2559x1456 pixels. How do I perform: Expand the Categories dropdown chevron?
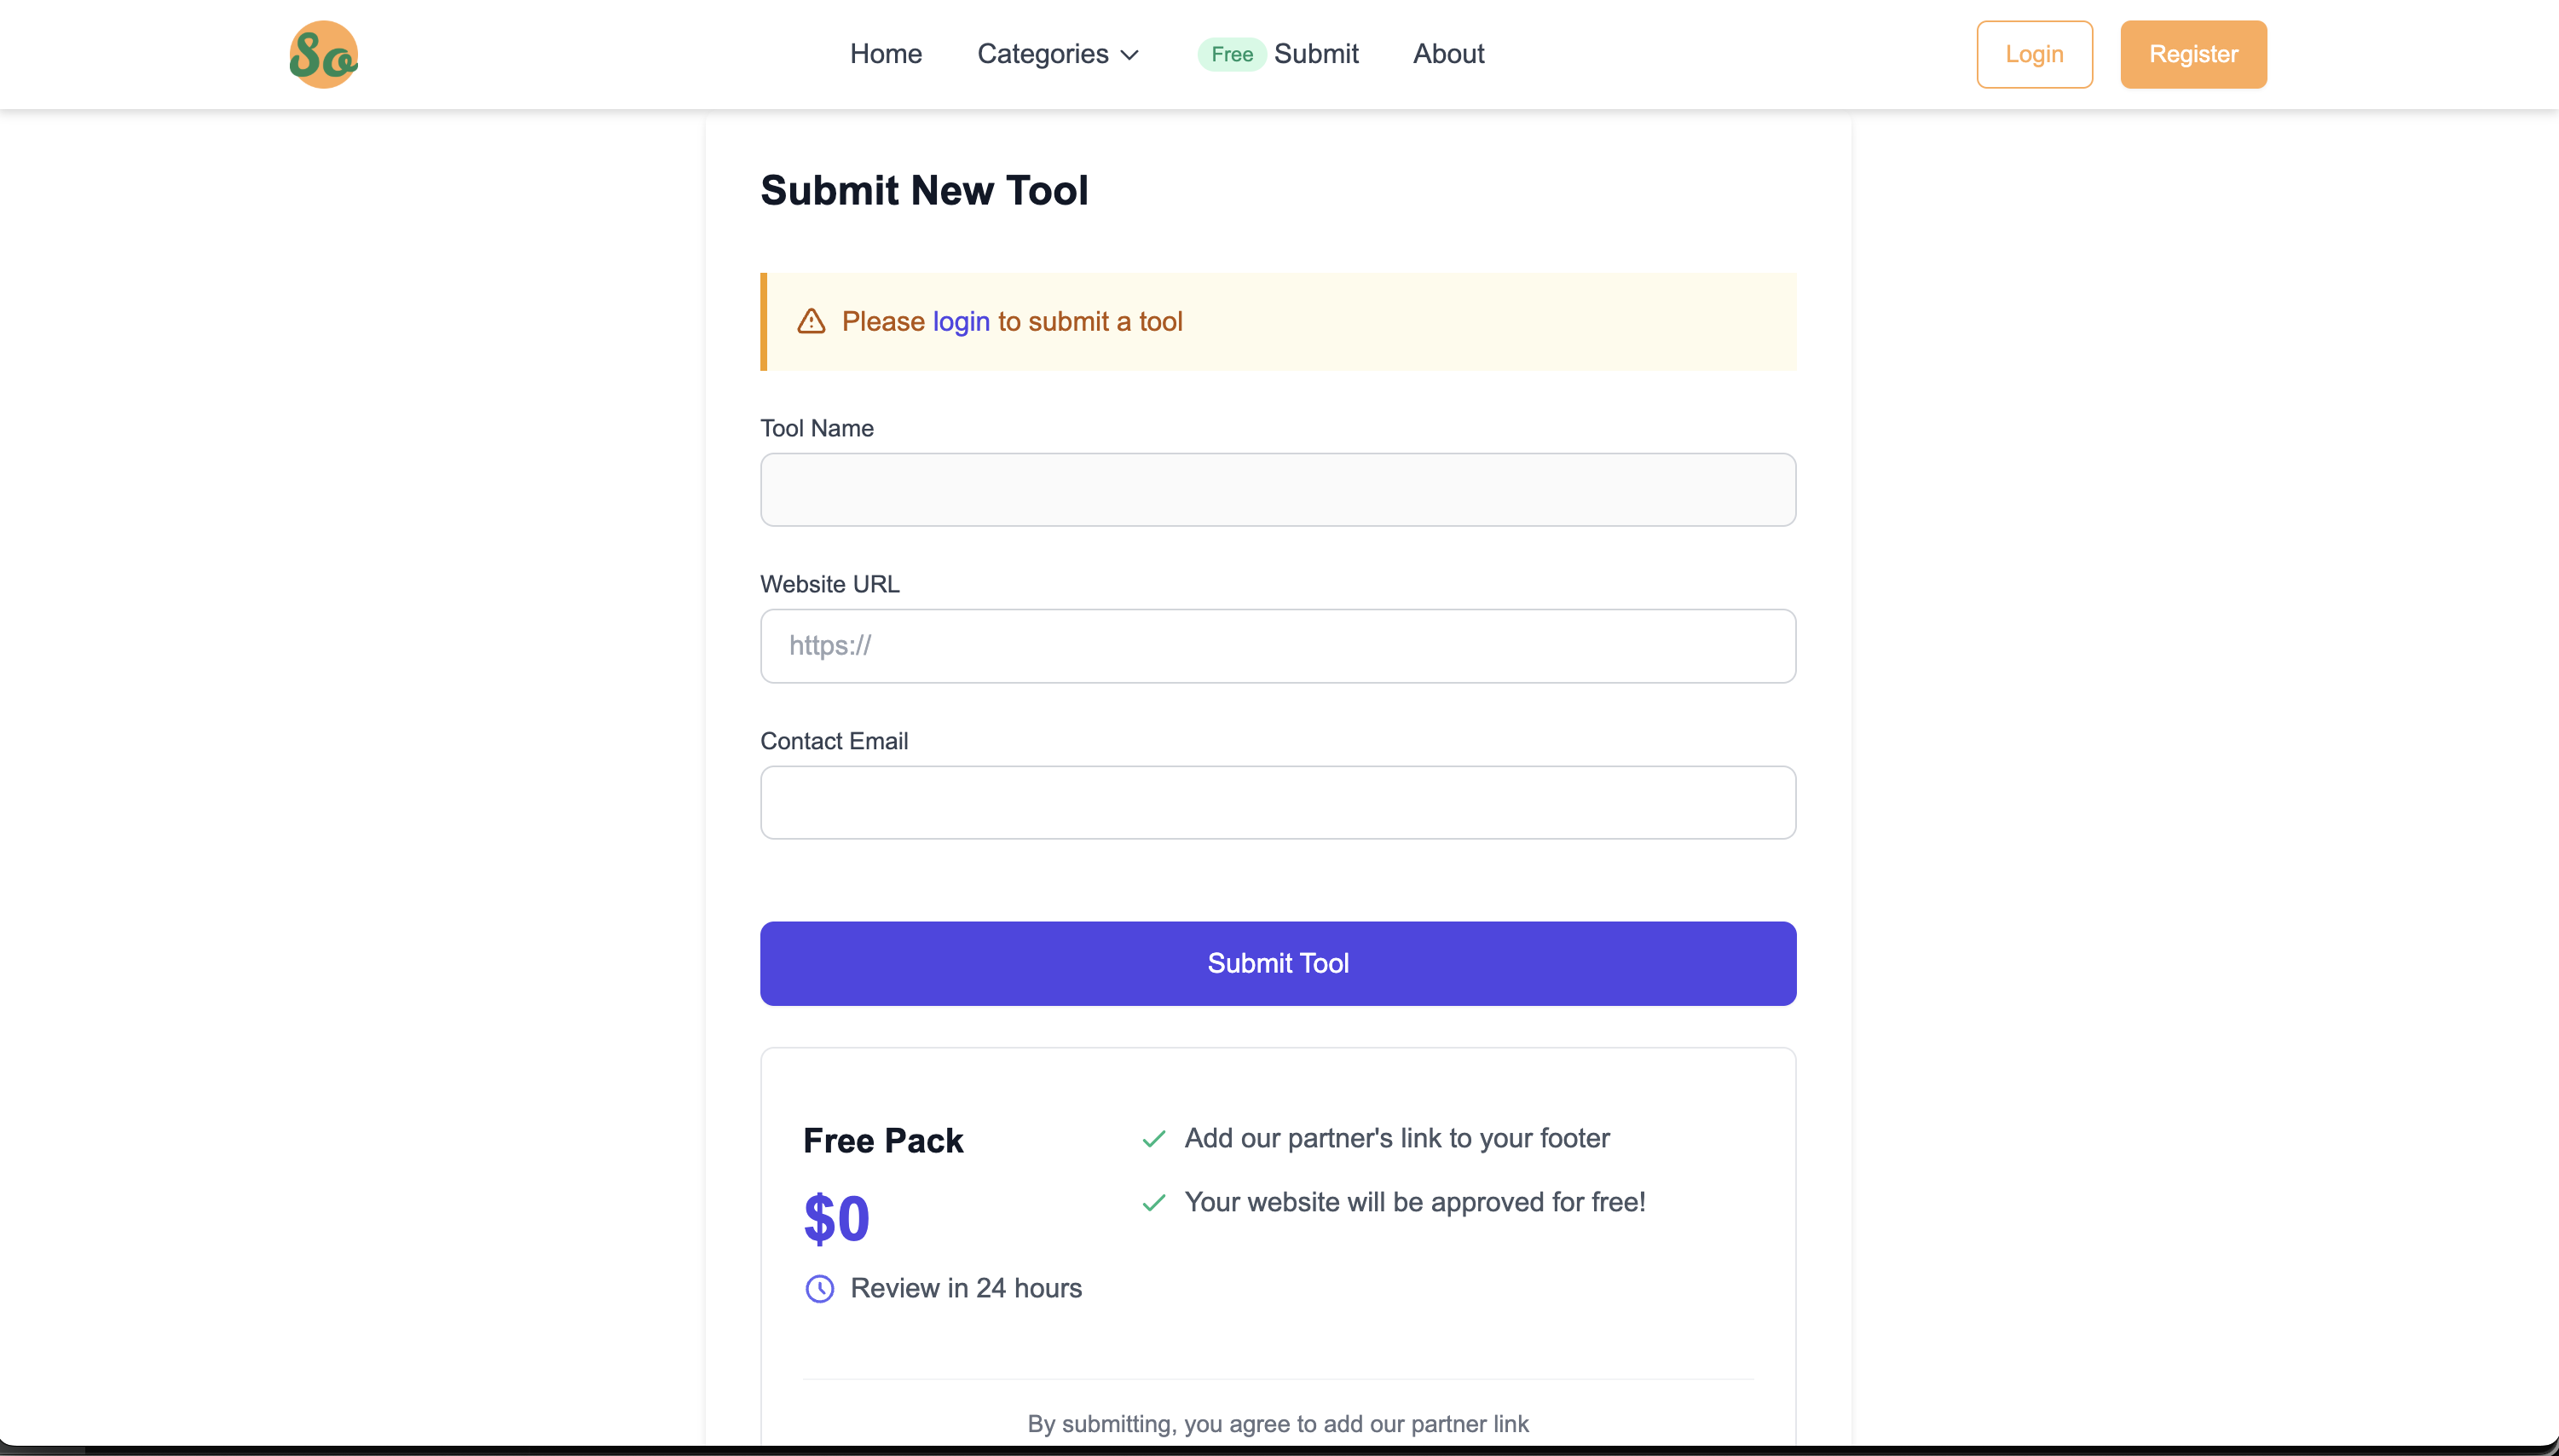point(1130,55)
